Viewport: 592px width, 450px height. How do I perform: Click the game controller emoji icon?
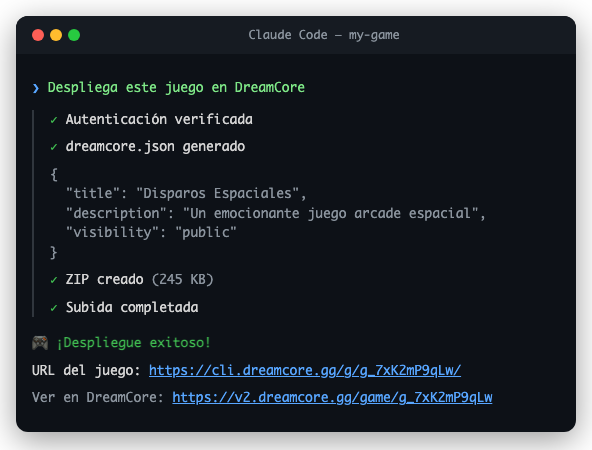[x=40, y=343]
